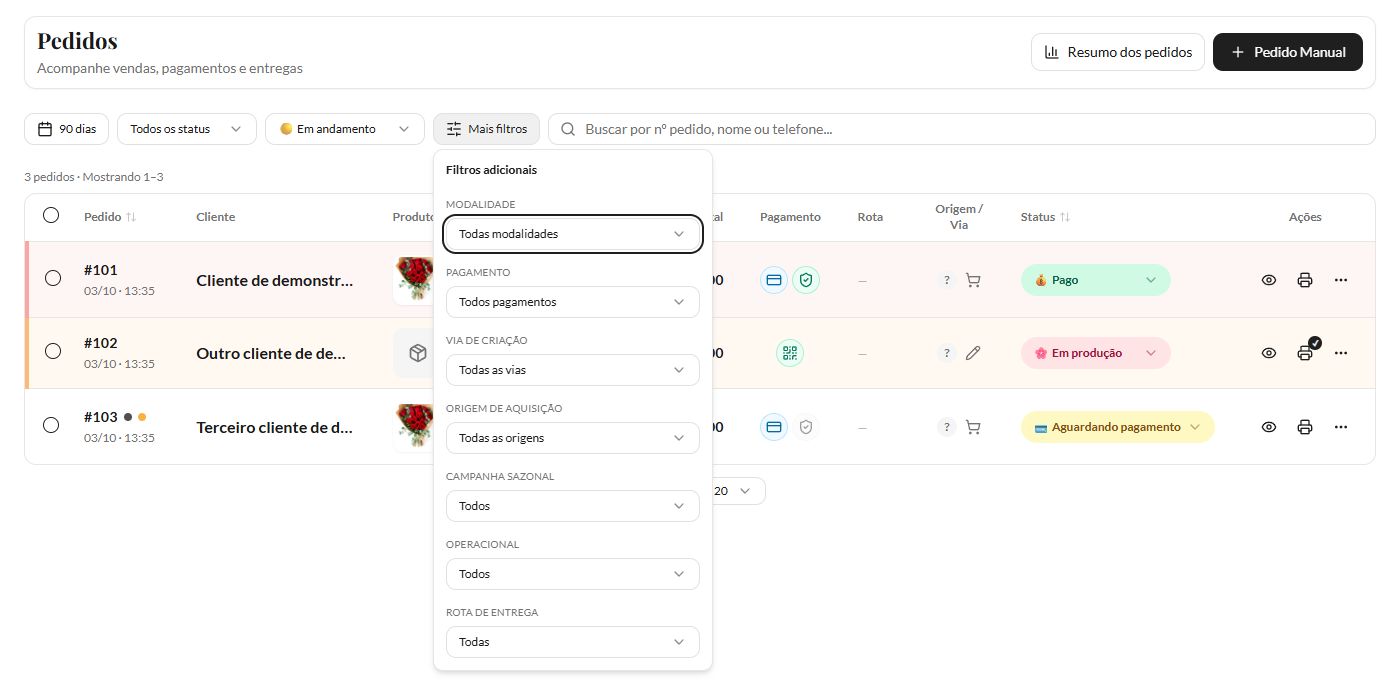
Task: Click the pencil origin icon on order #102
Action: [973, 353]
